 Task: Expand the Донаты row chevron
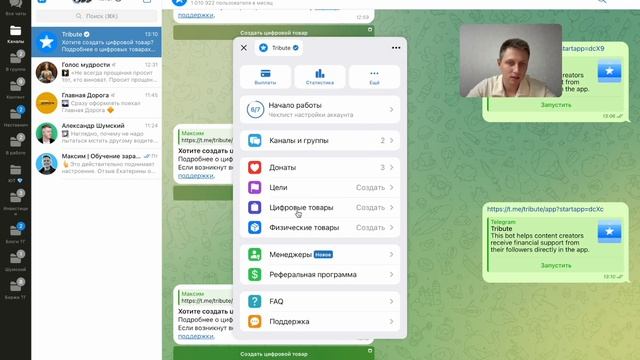pos(391,167)
